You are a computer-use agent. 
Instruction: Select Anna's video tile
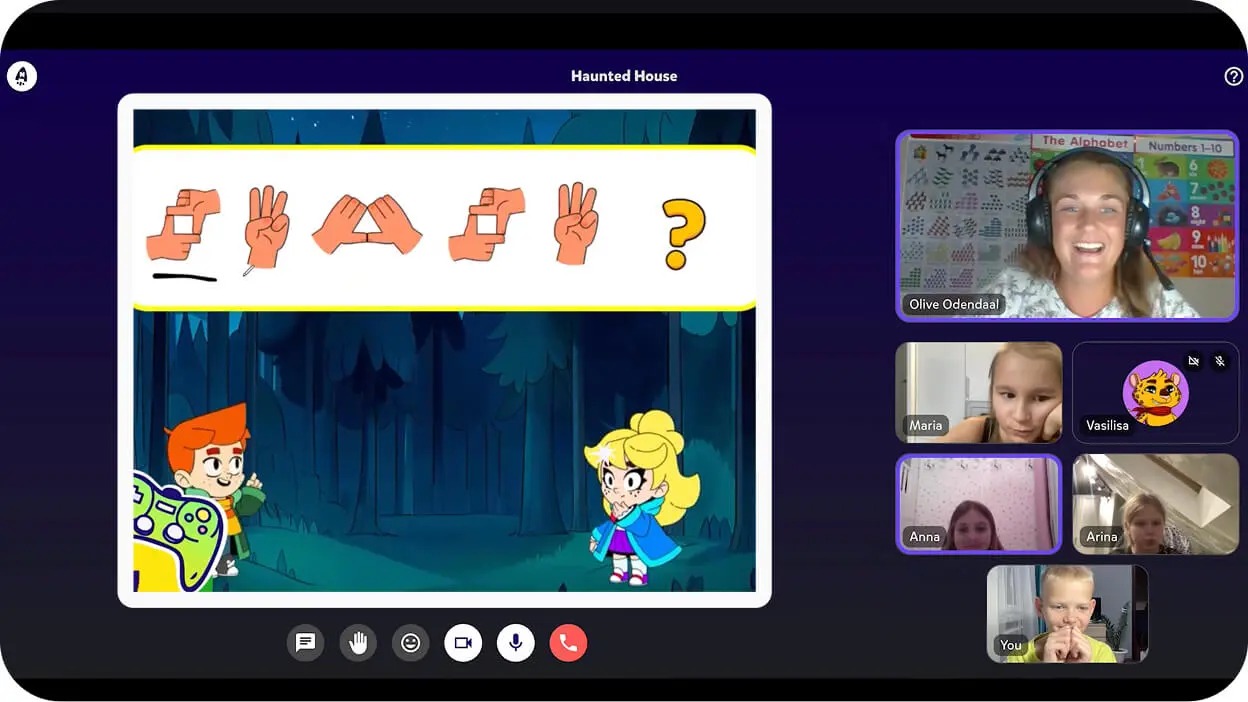coord(978,504)
